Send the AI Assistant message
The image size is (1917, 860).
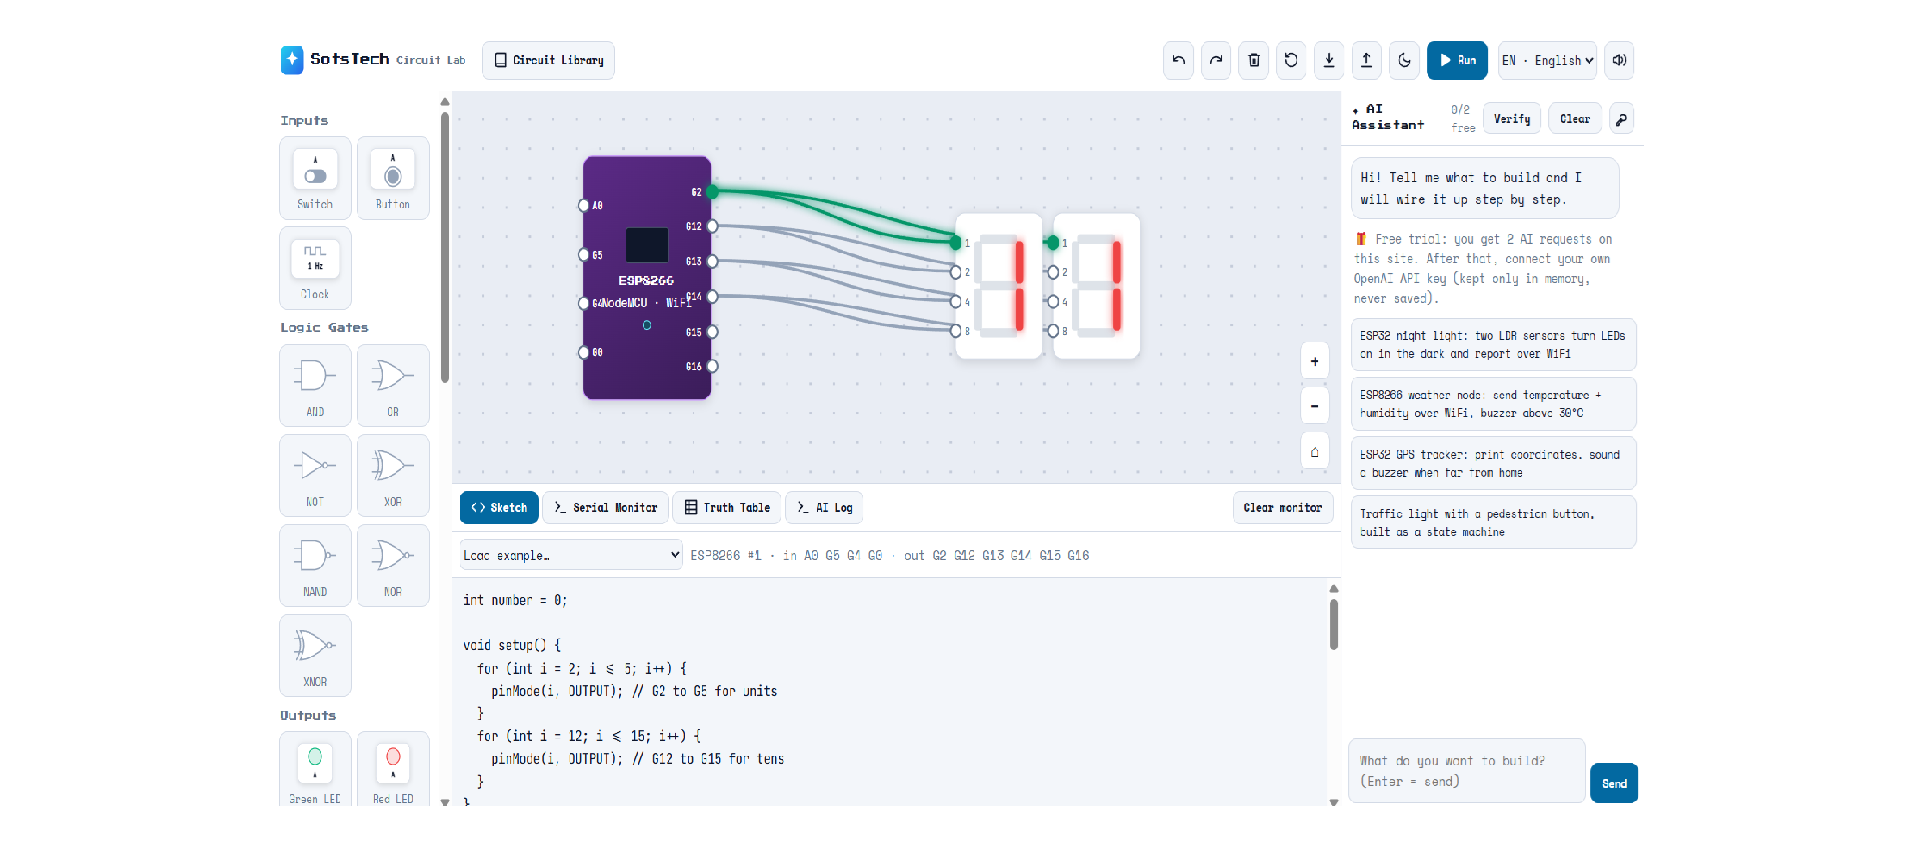pos(1614,783)
